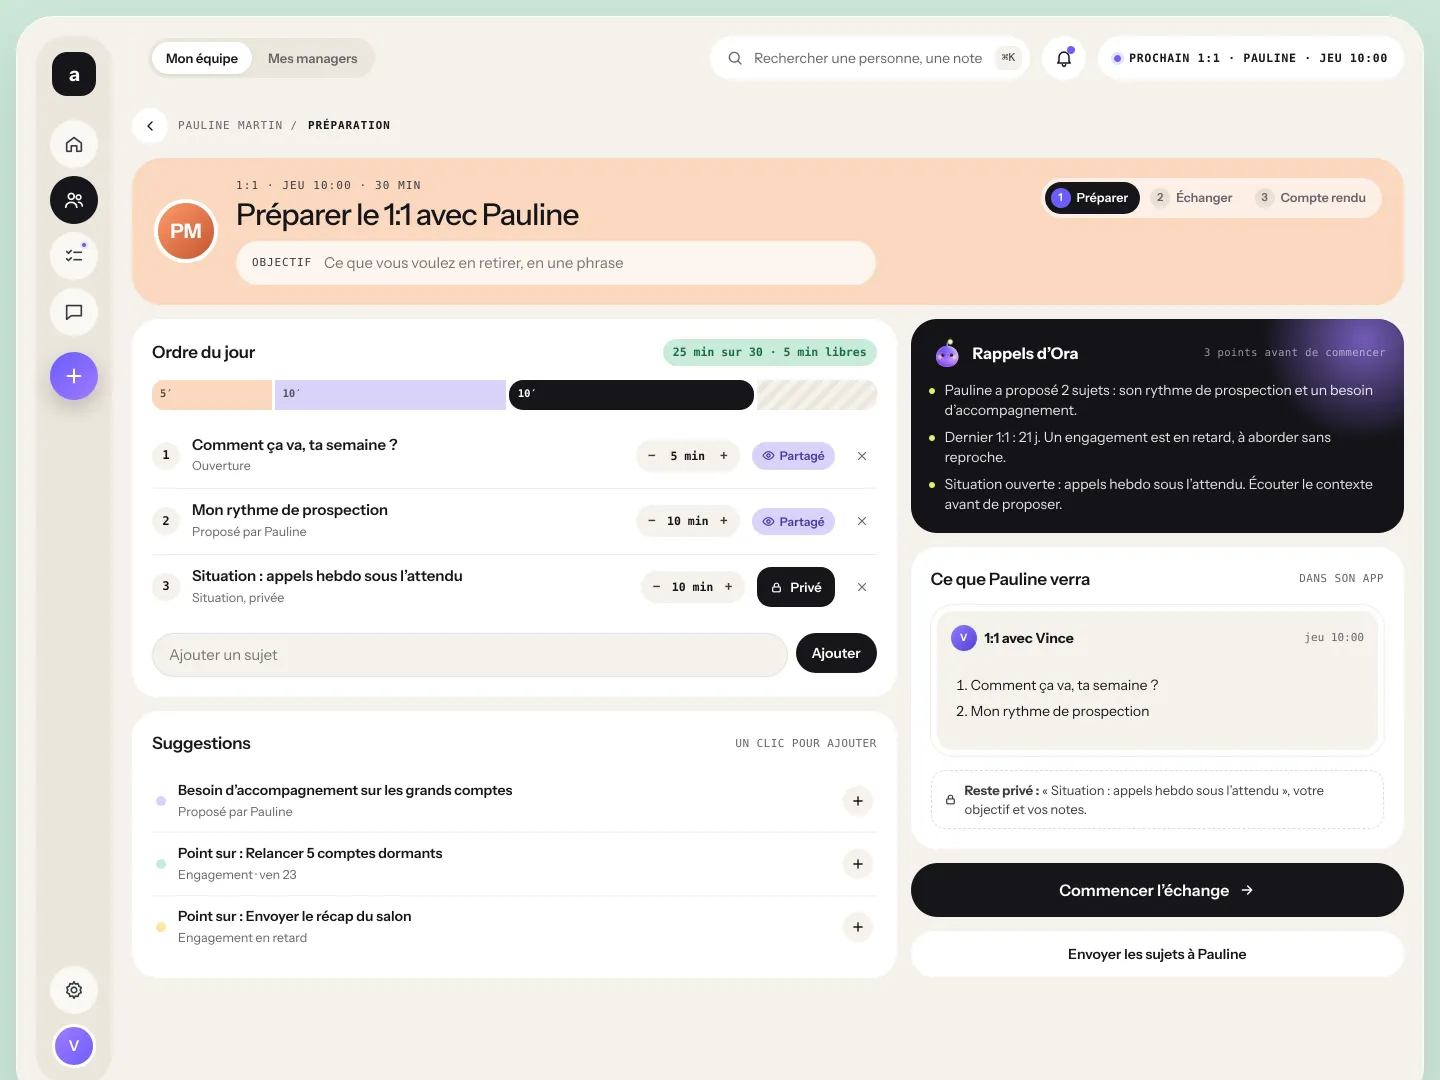Open 'Prochain 1:1 Pauline' pill
This screenshot has height=1080, width=1440.
tap(1250, 58)
